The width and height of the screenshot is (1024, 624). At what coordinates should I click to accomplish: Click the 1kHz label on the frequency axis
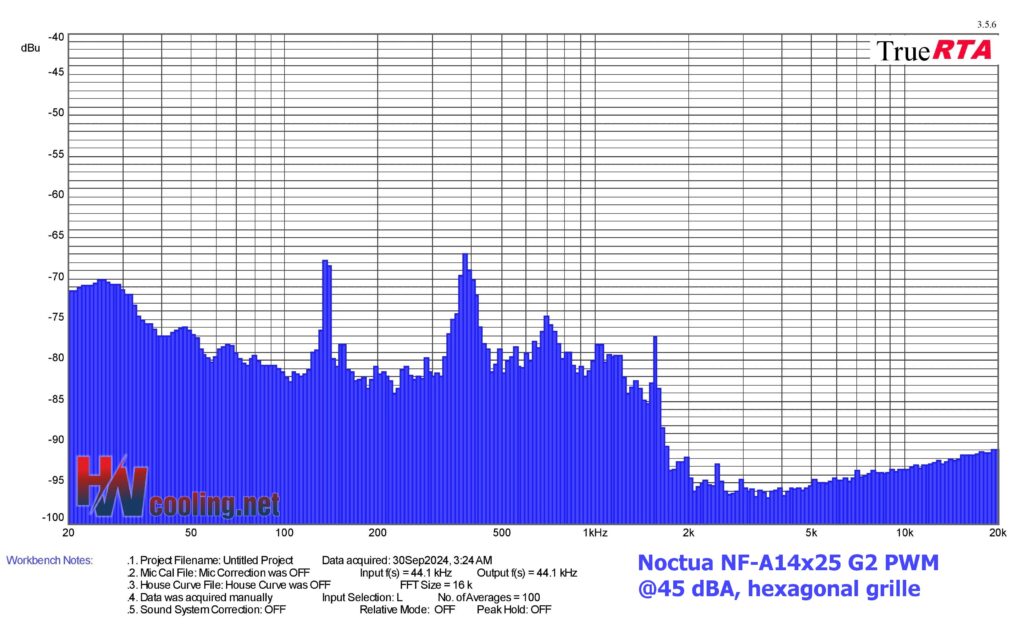[593, 532]
